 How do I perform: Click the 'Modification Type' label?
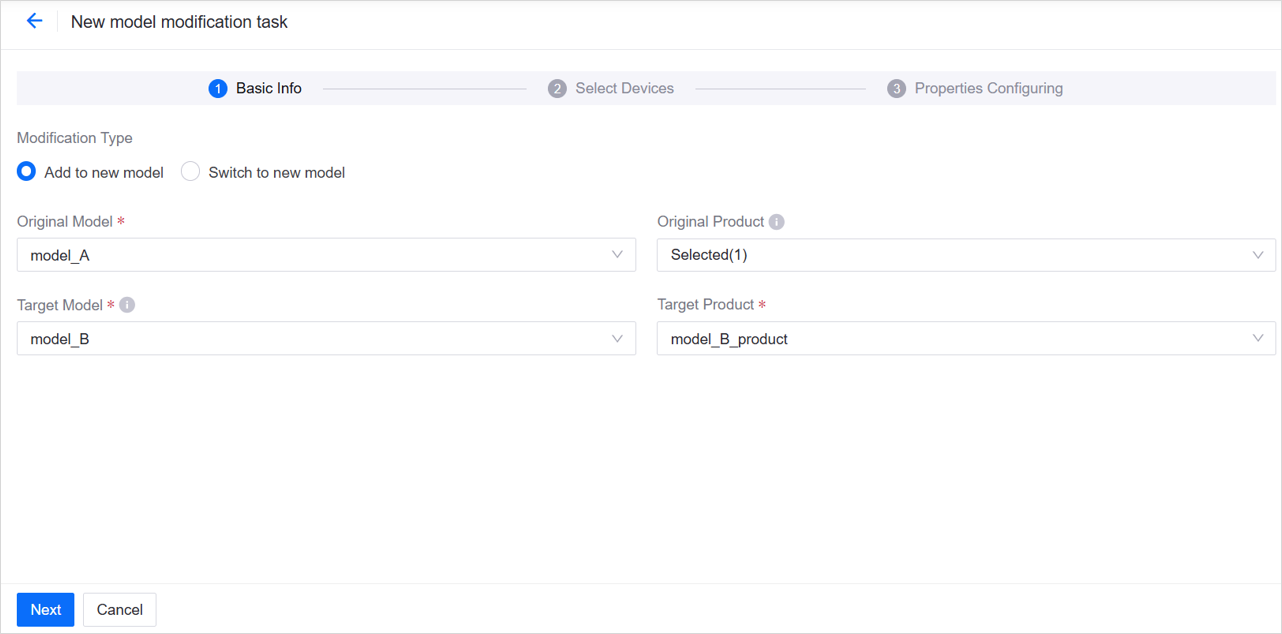pos(75,138)
